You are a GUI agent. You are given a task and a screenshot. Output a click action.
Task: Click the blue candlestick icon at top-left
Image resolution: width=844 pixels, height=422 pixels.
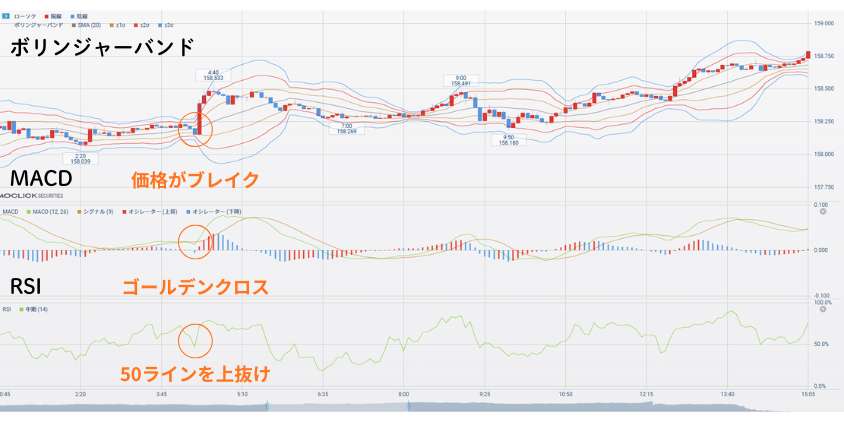[x=7, y=17]
